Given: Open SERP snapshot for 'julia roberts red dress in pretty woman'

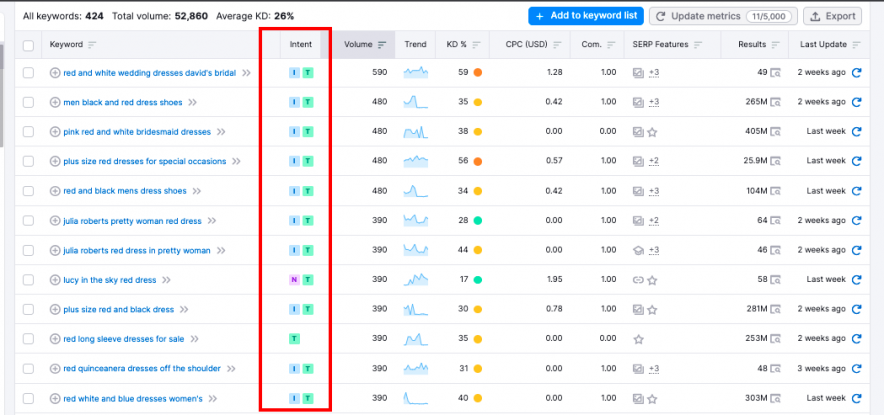Looking at the screenshot, I should coord(776,250).
